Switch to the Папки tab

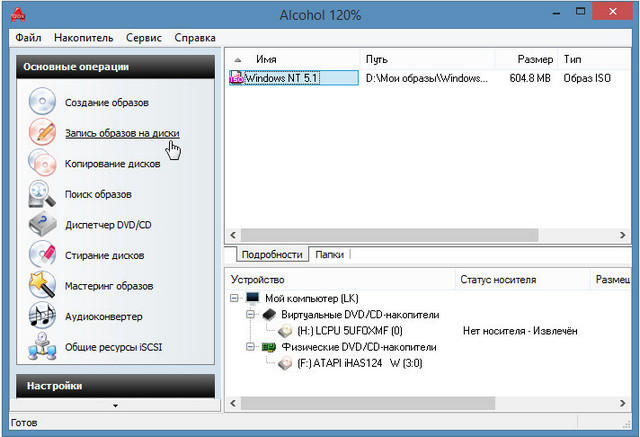(329, 255)
